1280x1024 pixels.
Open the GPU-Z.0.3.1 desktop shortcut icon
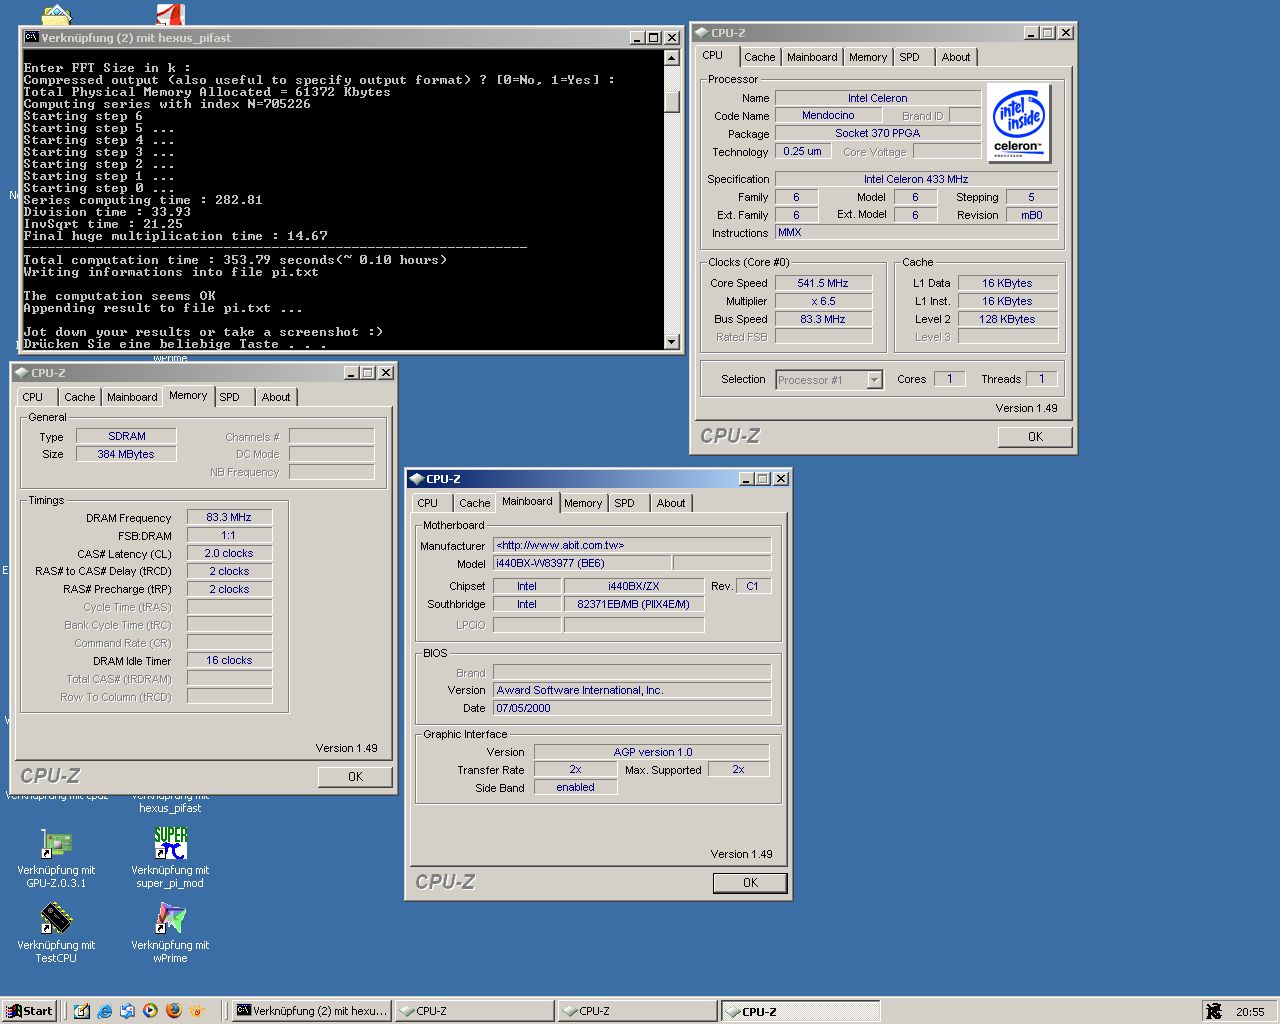click(56, 844)
